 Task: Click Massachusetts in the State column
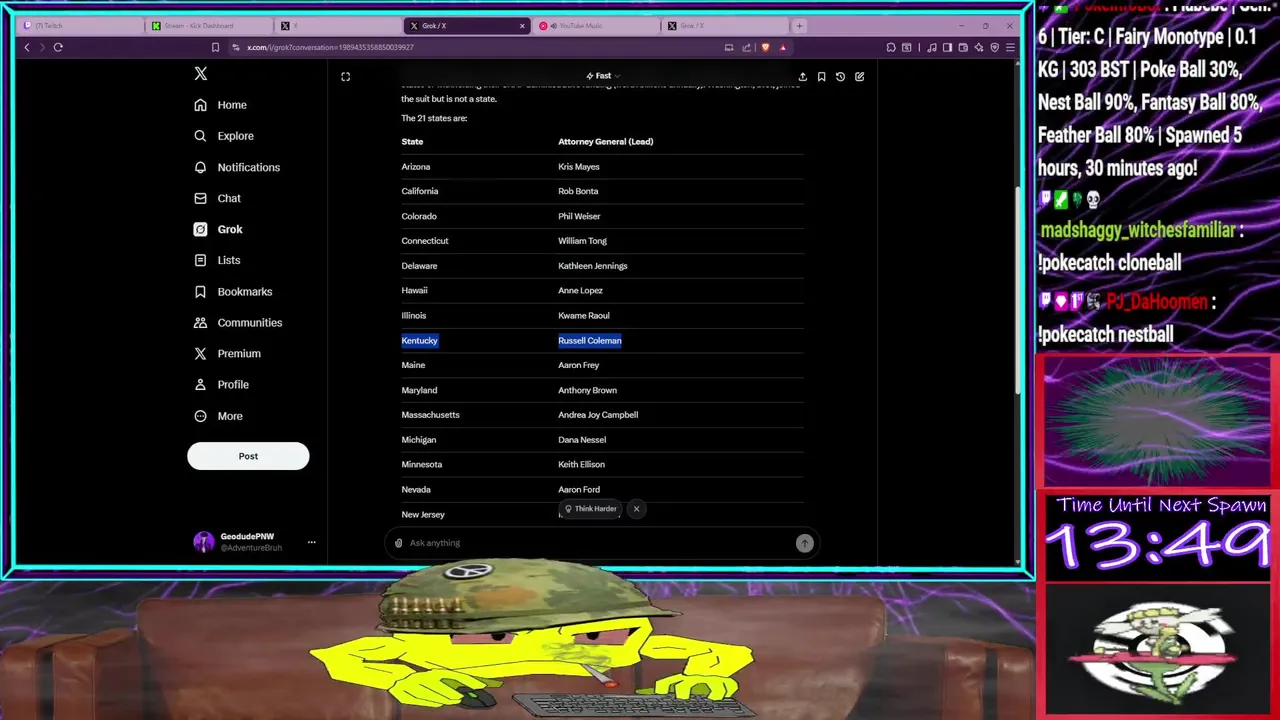tap(430, 415)
